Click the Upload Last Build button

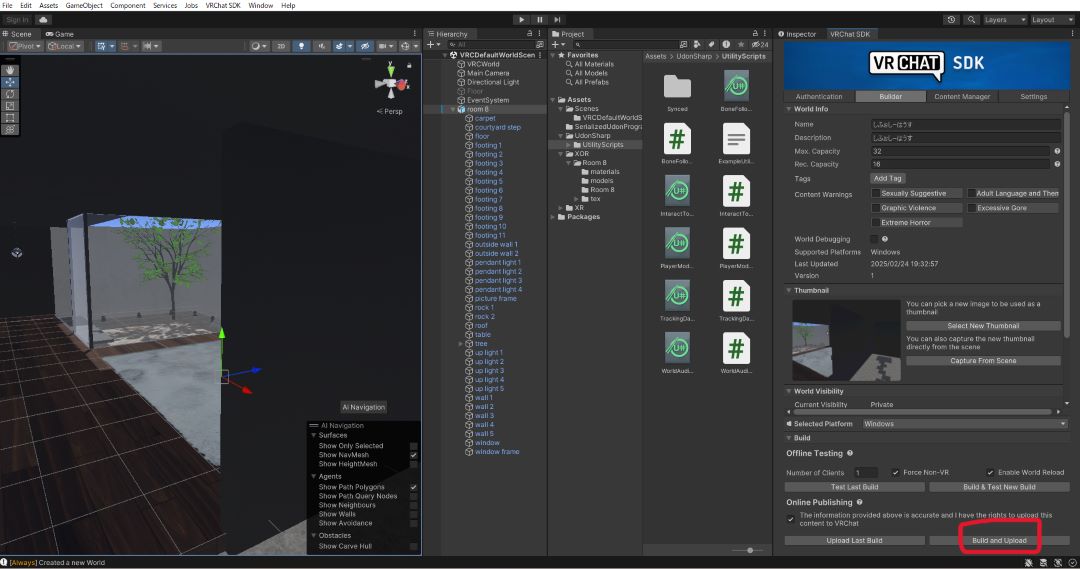pos(854,541)
